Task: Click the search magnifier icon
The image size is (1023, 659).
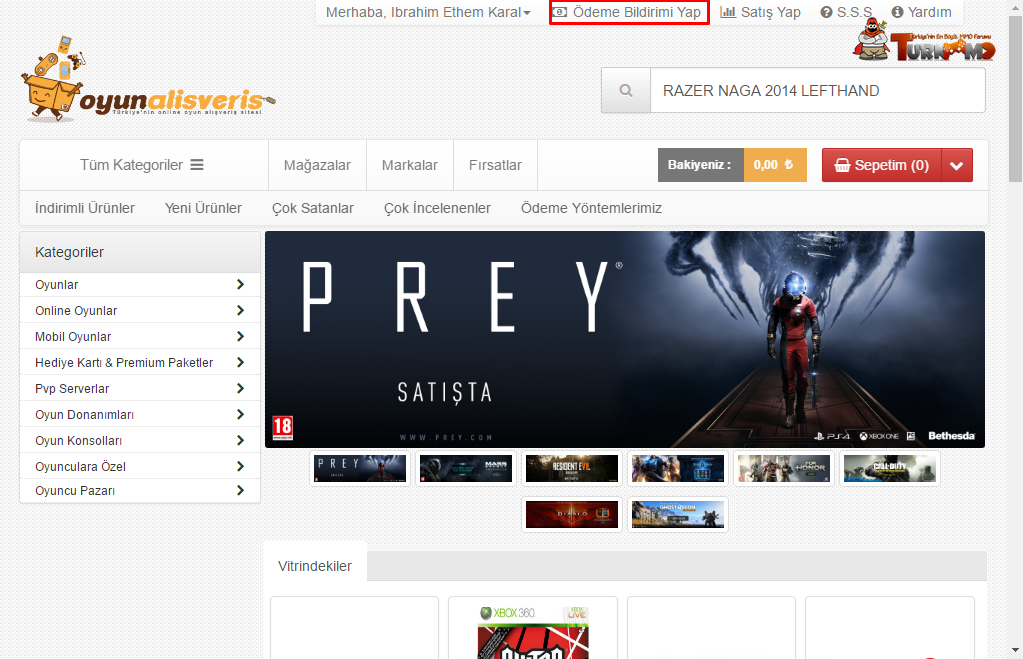Action: tap(626, 91)
